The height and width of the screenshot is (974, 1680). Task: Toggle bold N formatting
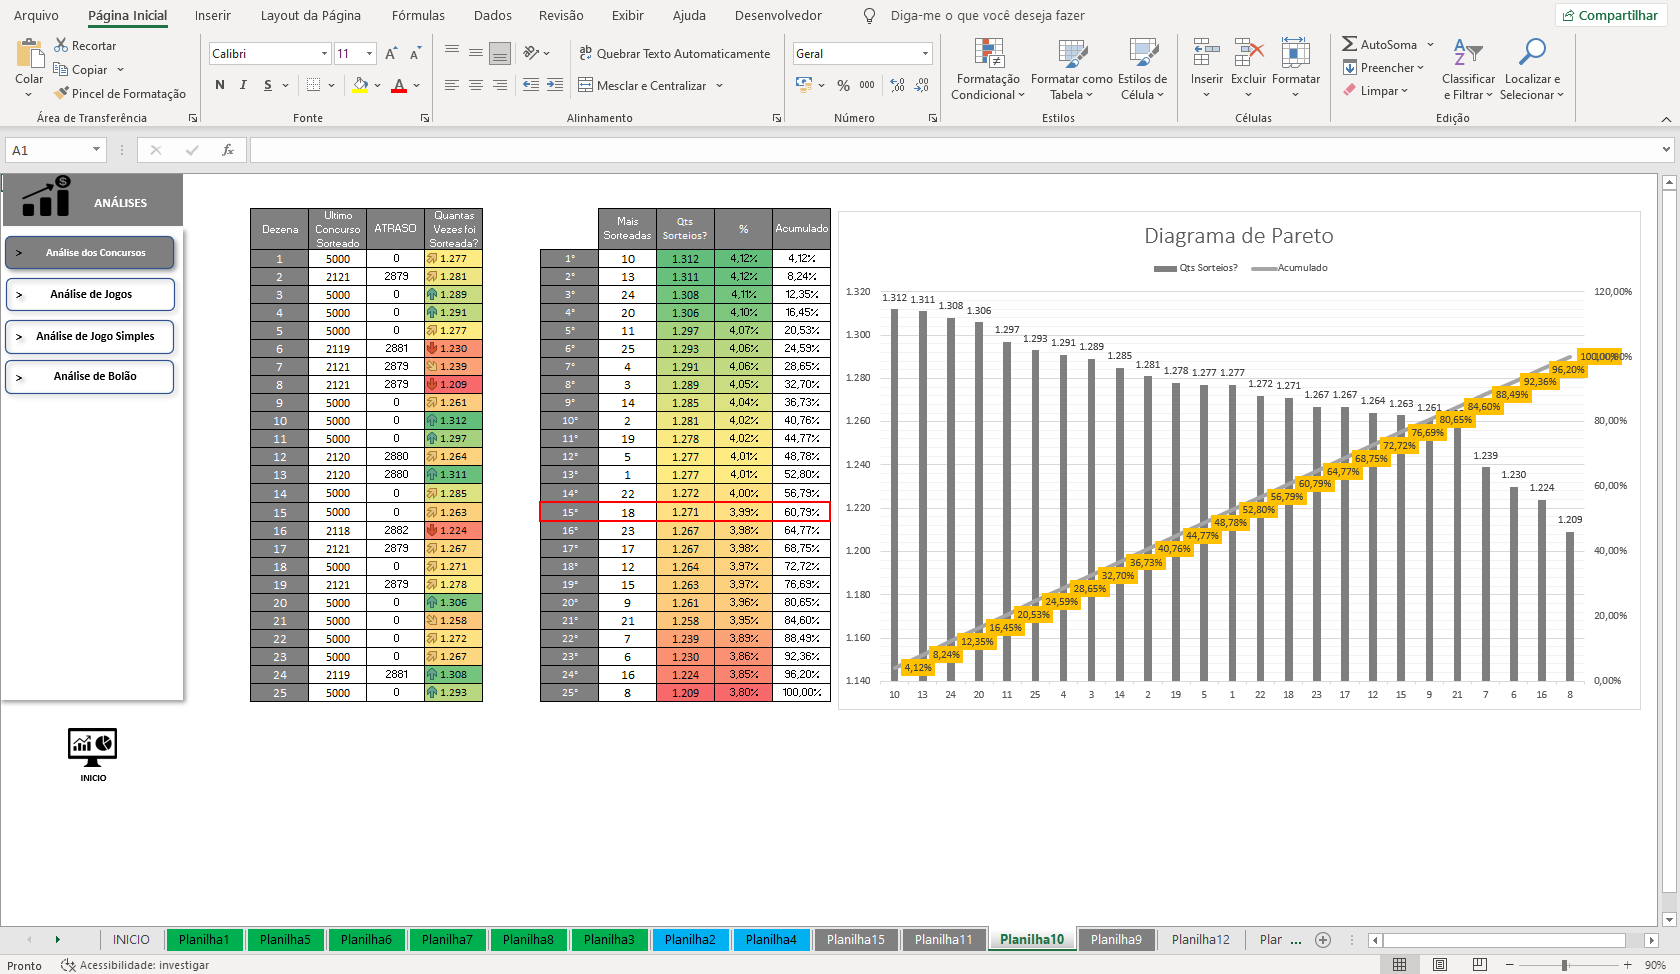click(x=220, y=85)
